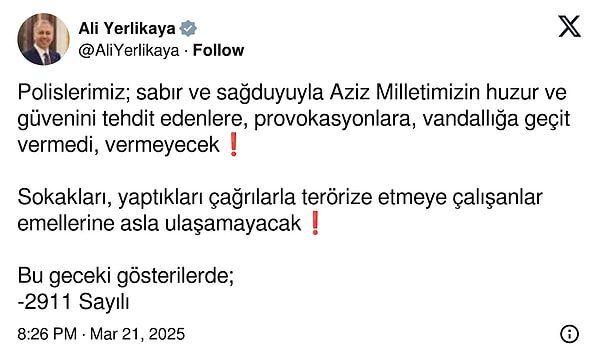Open the @AliYerlikaya handle link

129,51
